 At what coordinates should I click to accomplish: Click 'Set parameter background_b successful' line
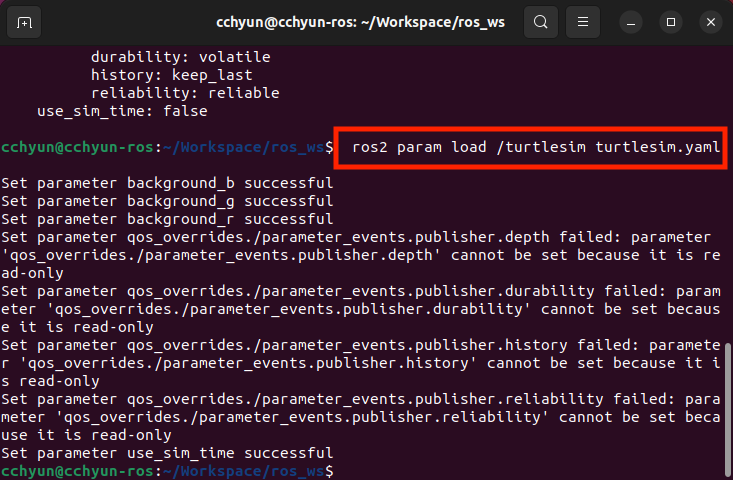click(167, 183)
